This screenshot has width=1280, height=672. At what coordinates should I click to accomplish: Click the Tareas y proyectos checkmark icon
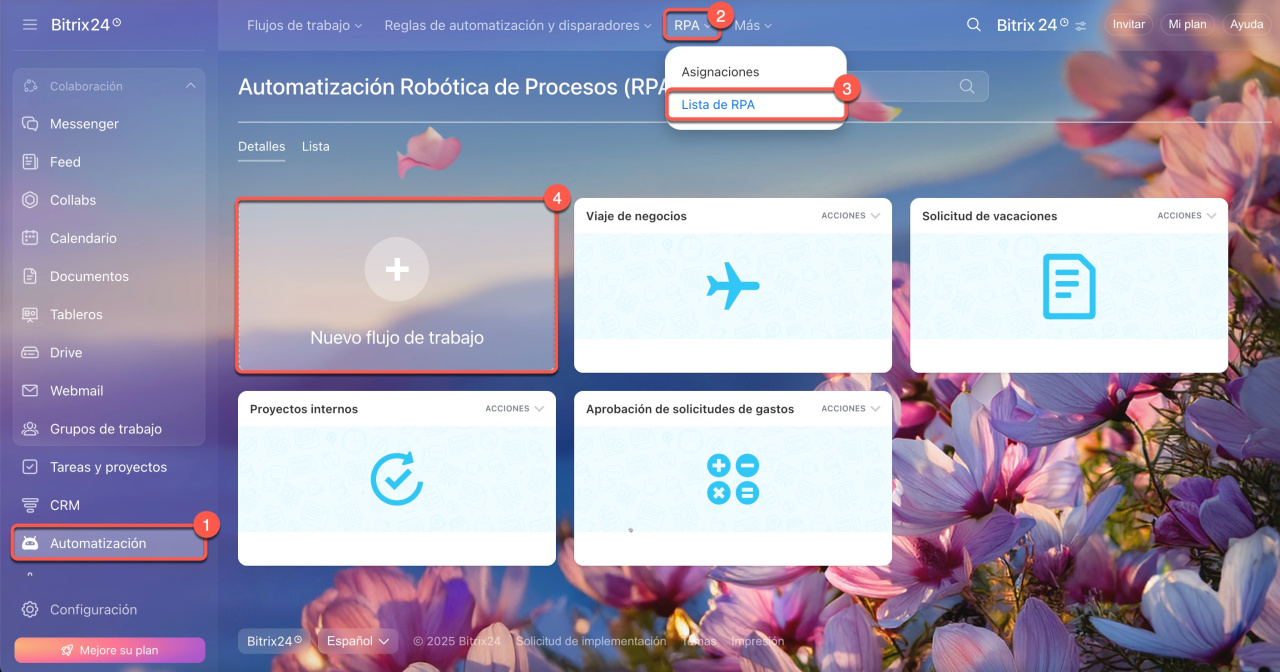pyautogui.click(x=30, y=467)
